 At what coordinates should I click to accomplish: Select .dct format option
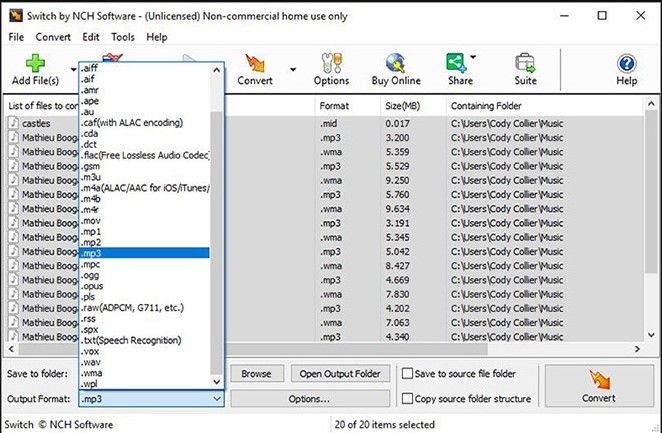coord(144,144)
